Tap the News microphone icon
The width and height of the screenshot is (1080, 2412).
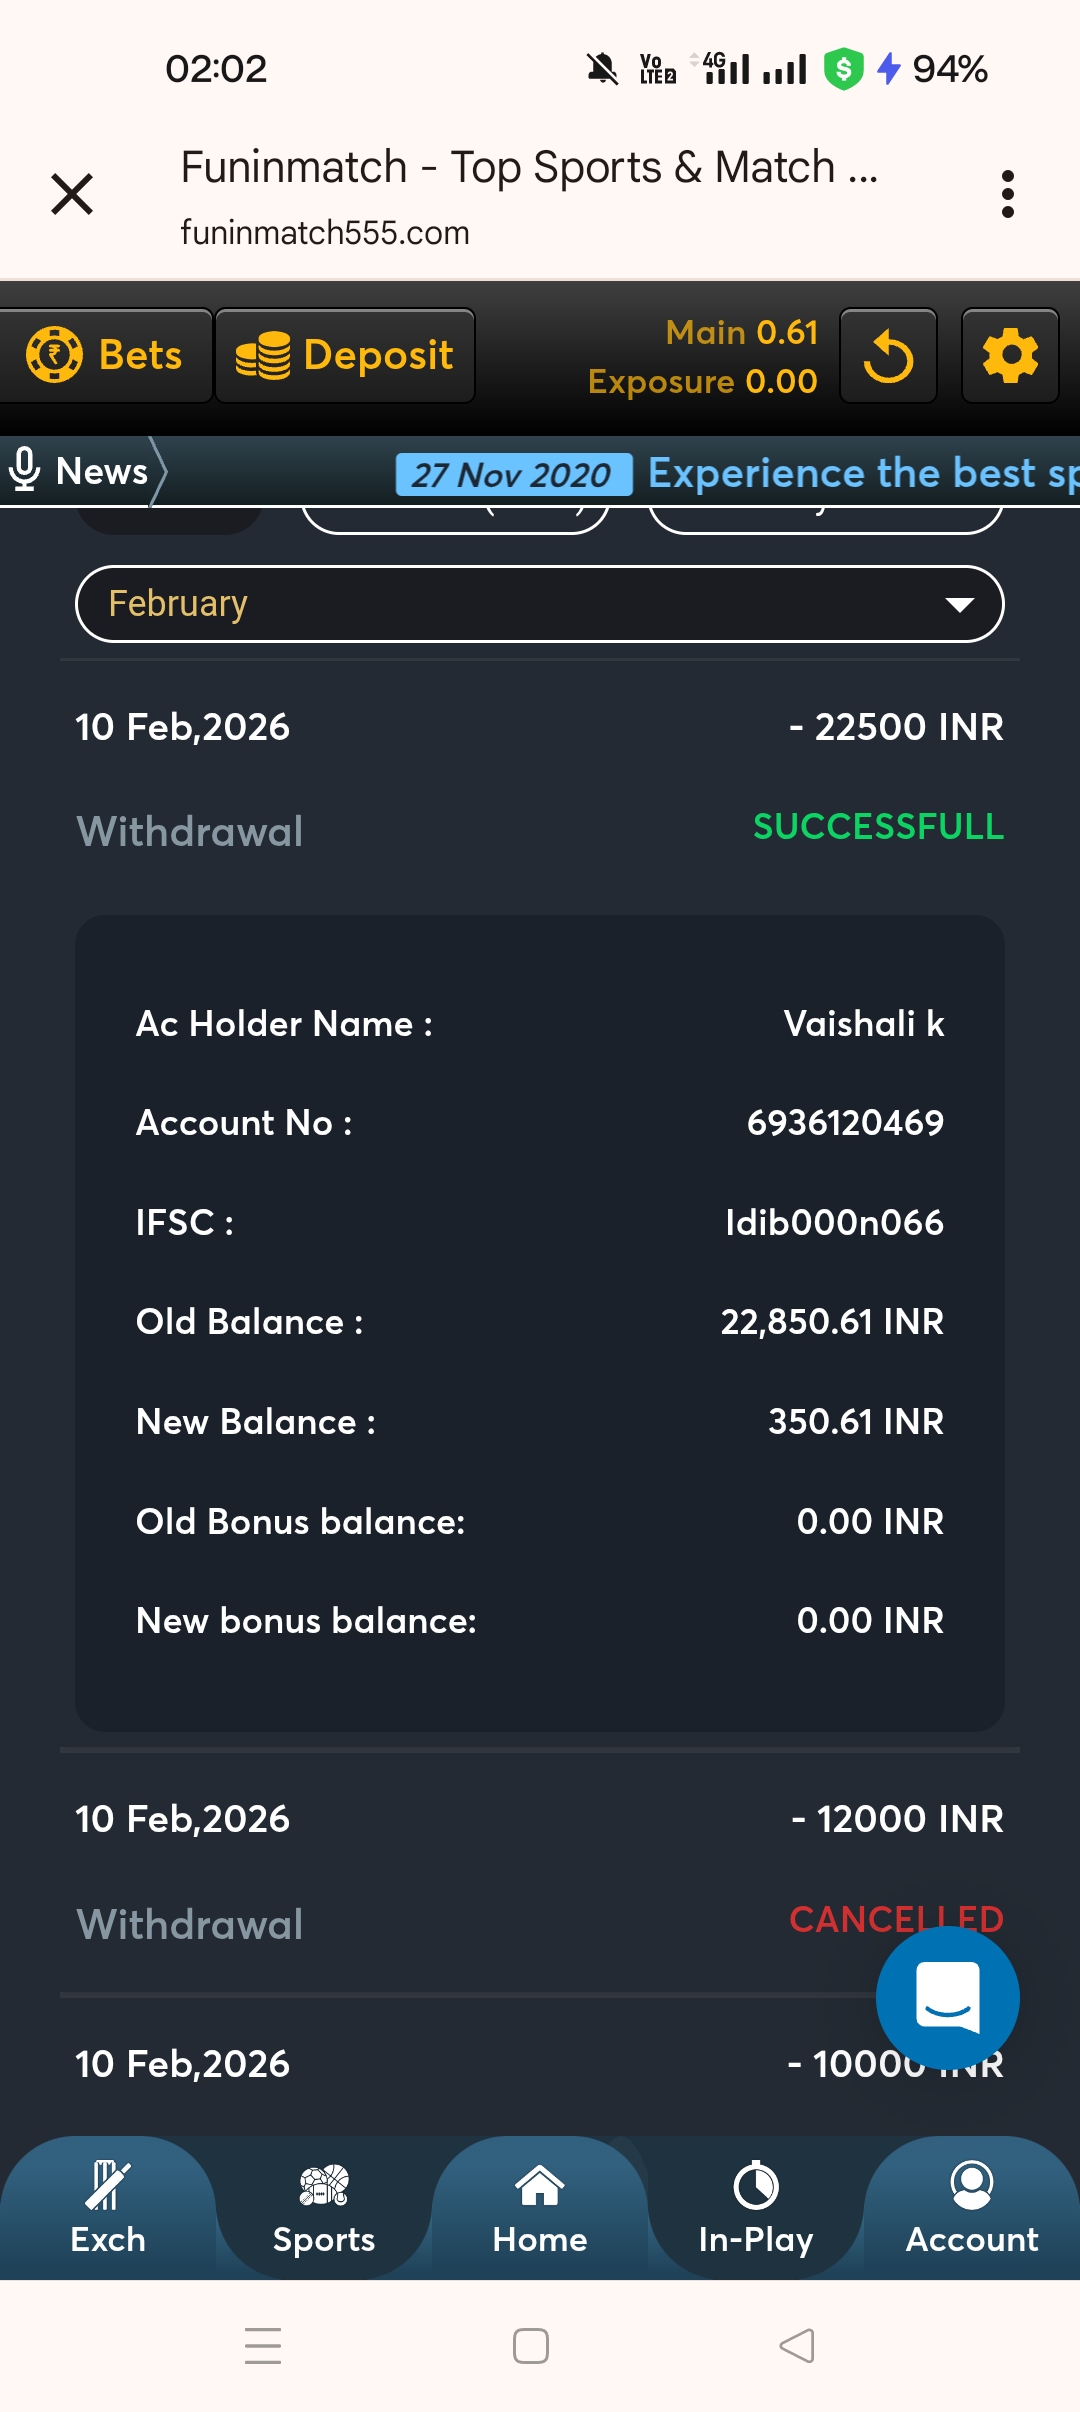pos(24,470)
